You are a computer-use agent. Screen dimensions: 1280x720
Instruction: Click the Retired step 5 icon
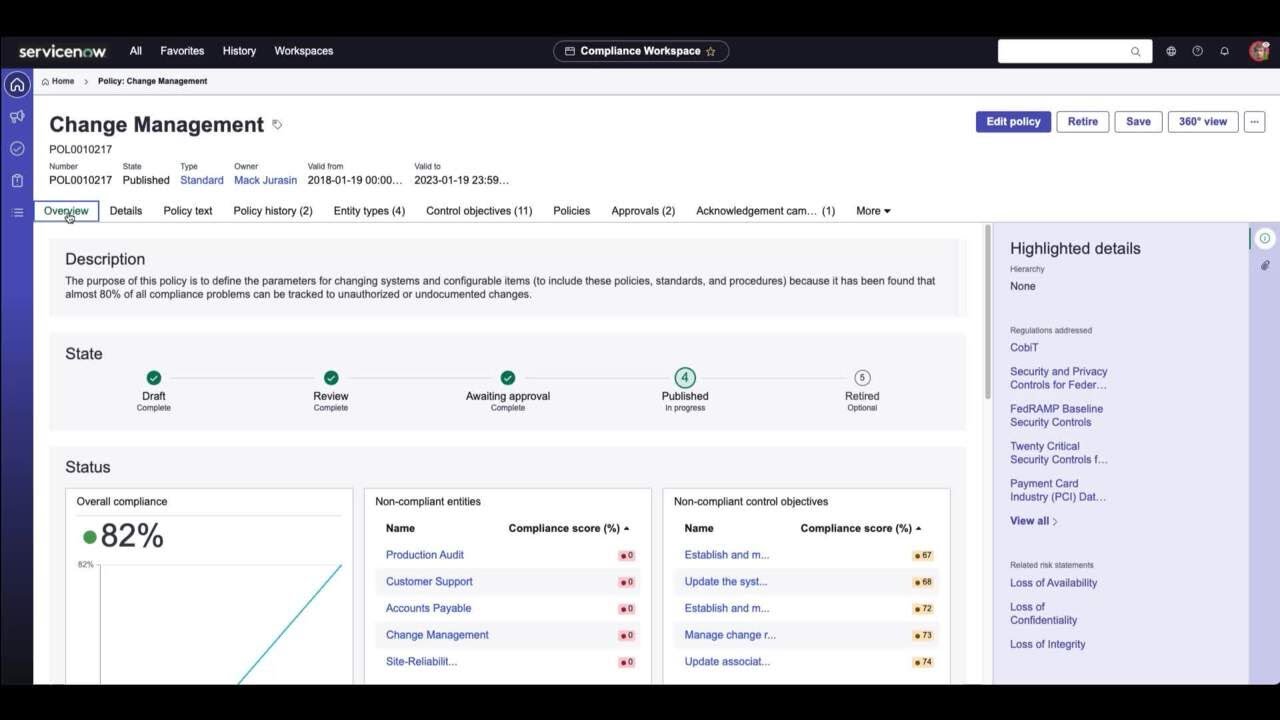pos(862,377)
